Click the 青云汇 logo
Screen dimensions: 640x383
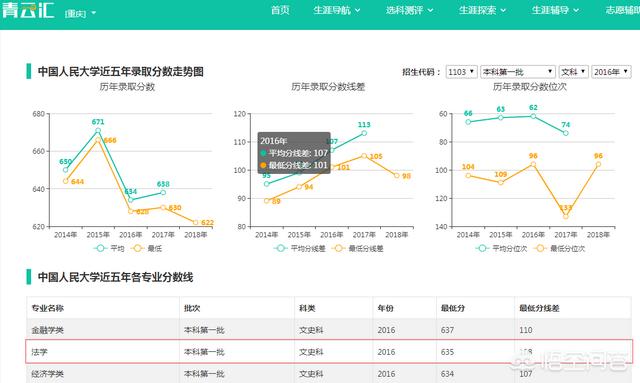click(28, 10)
